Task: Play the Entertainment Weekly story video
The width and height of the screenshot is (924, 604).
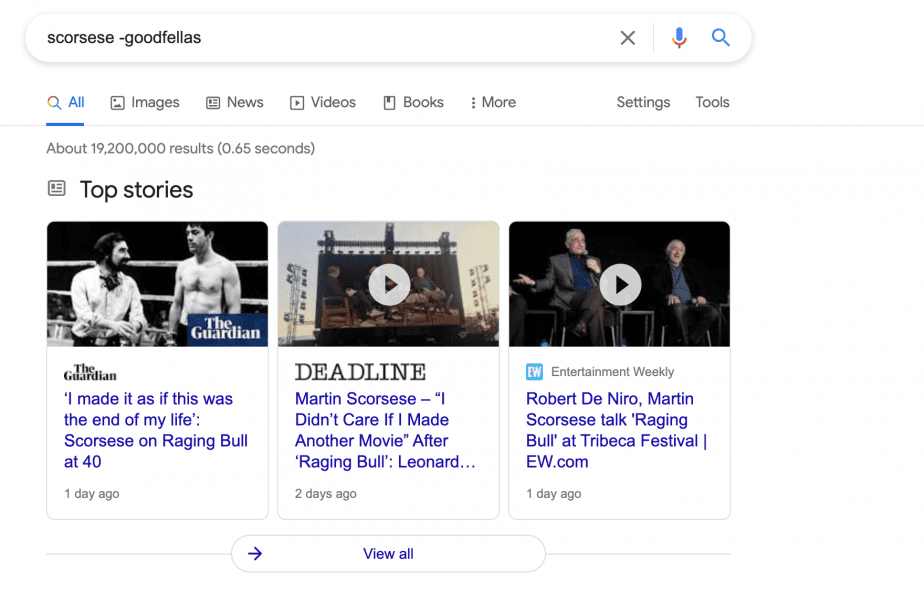Action: coord(621,285)
